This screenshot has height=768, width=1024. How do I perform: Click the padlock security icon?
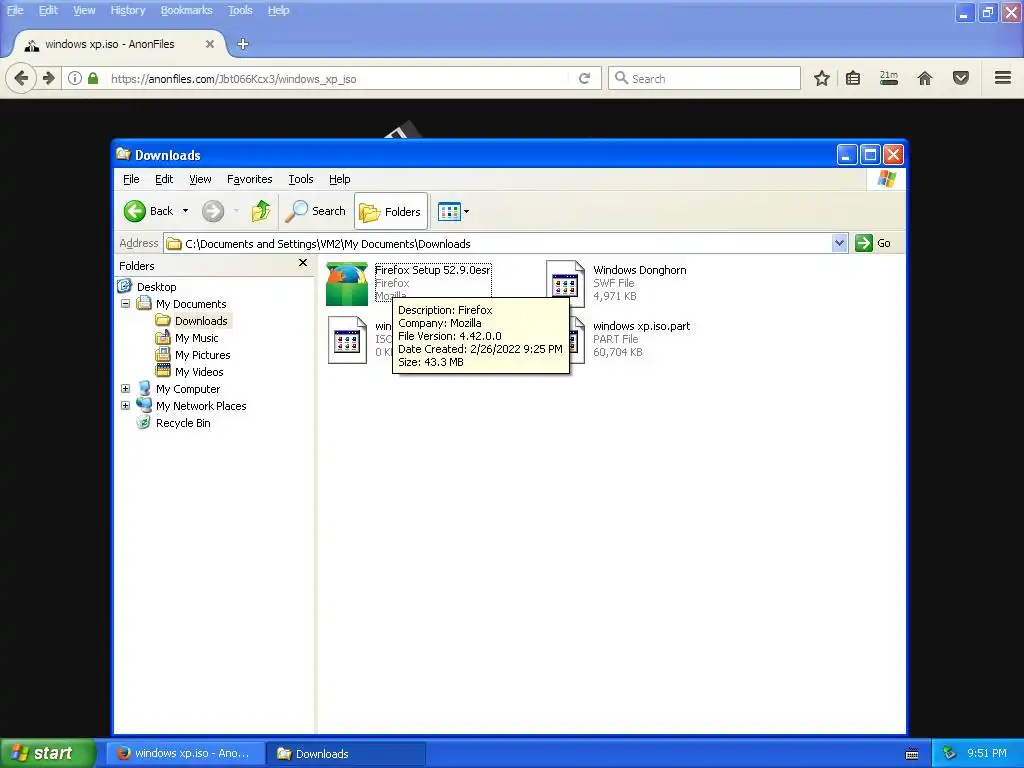click(x=93, y=78)
